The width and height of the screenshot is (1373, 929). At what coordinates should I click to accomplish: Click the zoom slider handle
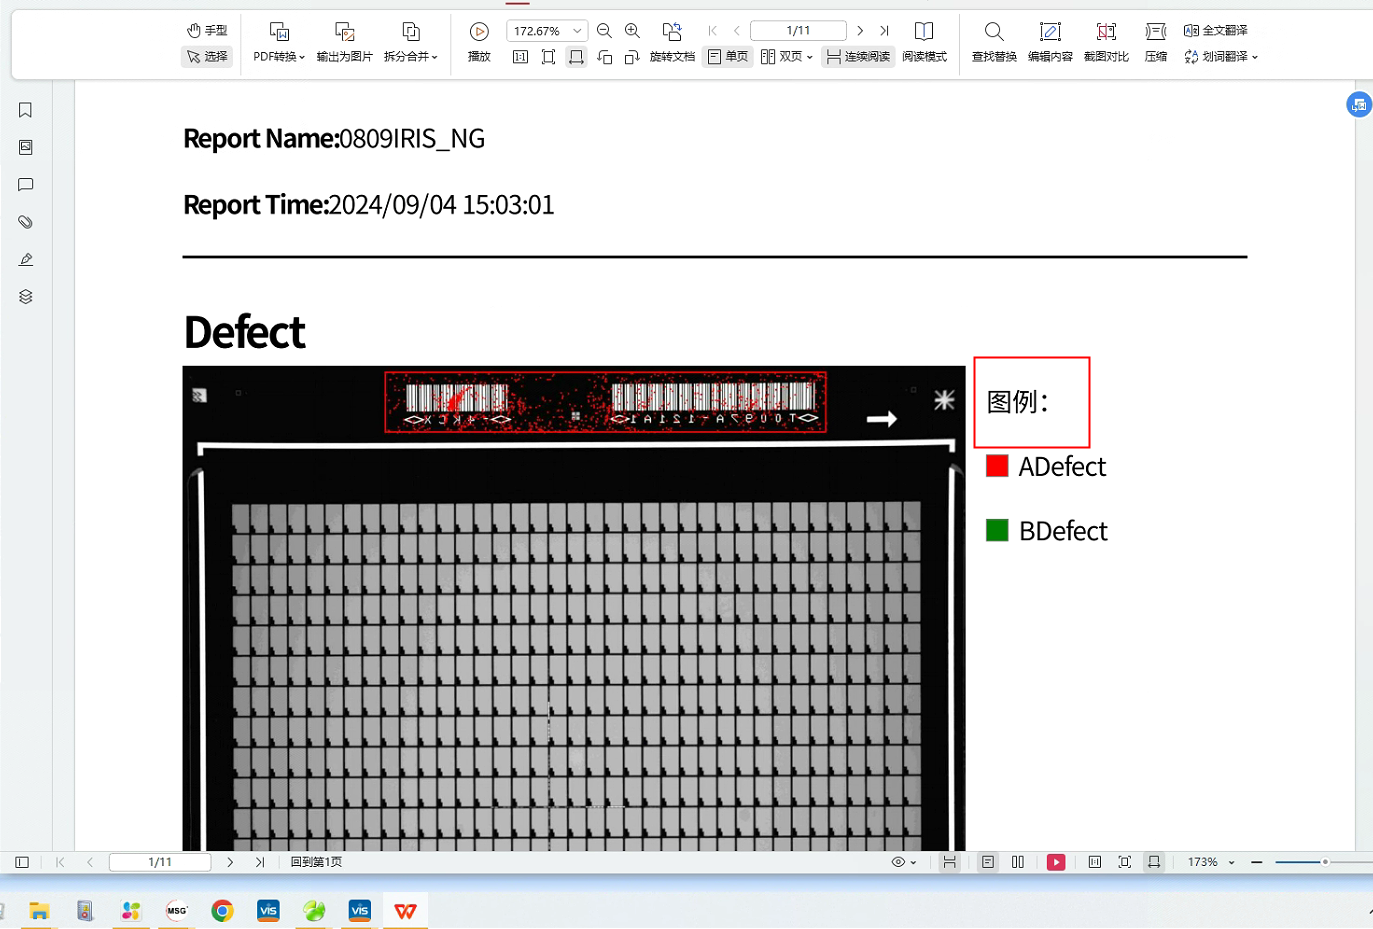(x=1325, y=862)
